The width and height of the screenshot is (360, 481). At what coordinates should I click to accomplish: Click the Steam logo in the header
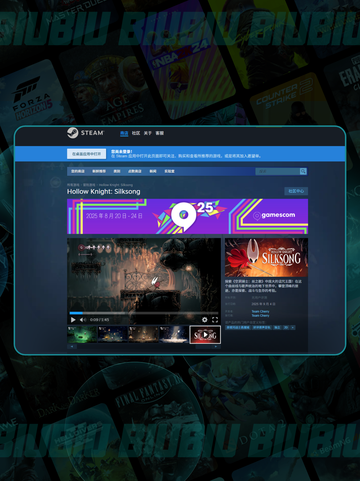coord(85,133)
